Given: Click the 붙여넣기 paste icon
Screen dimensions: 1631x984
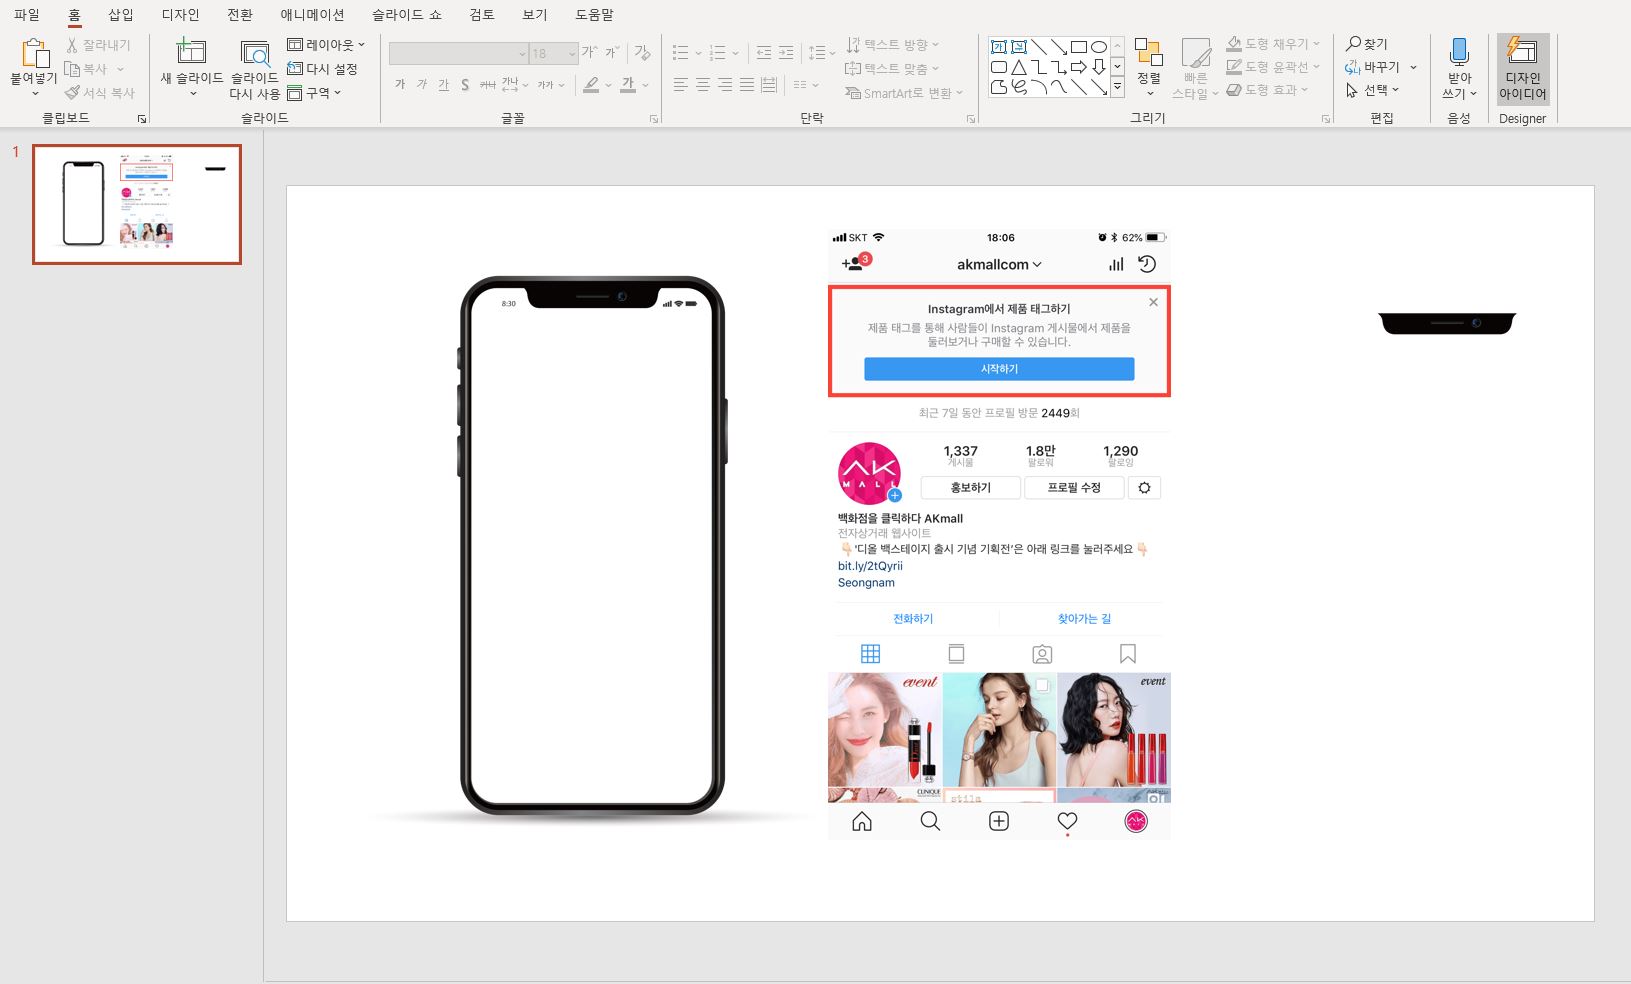Looking at the screenshot, I should 34,54.
